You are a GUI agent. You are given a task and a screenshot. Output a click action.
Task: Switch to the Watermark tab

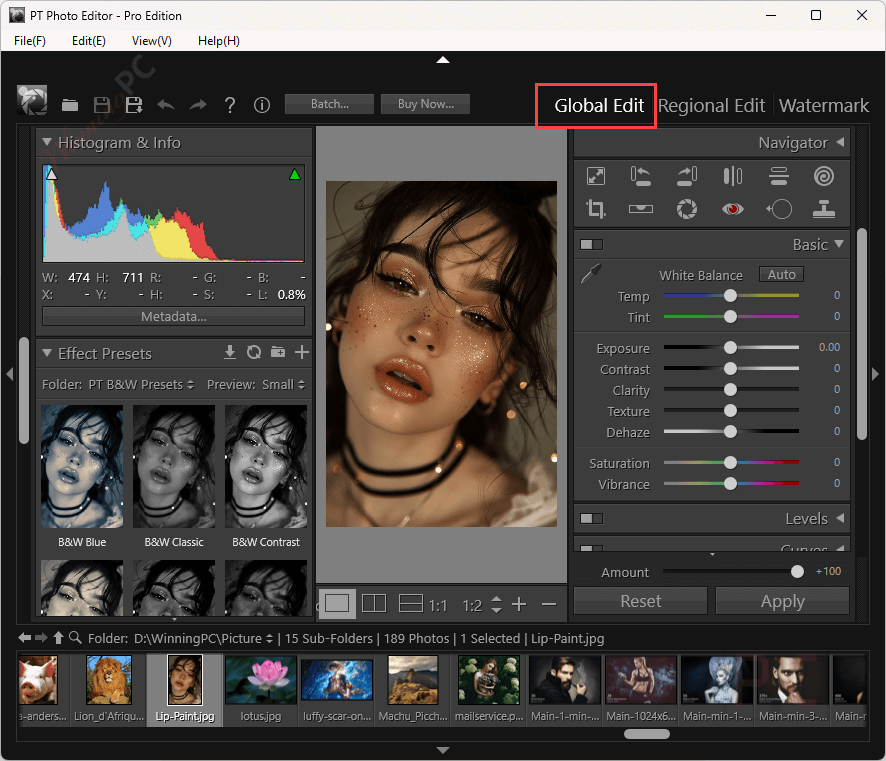point(824,106)
